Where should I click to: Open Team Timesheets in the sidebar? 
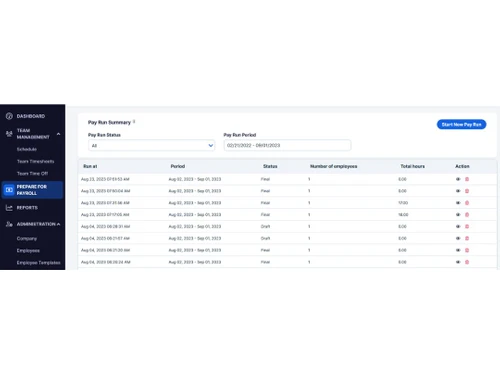click(x=35, y=161)
